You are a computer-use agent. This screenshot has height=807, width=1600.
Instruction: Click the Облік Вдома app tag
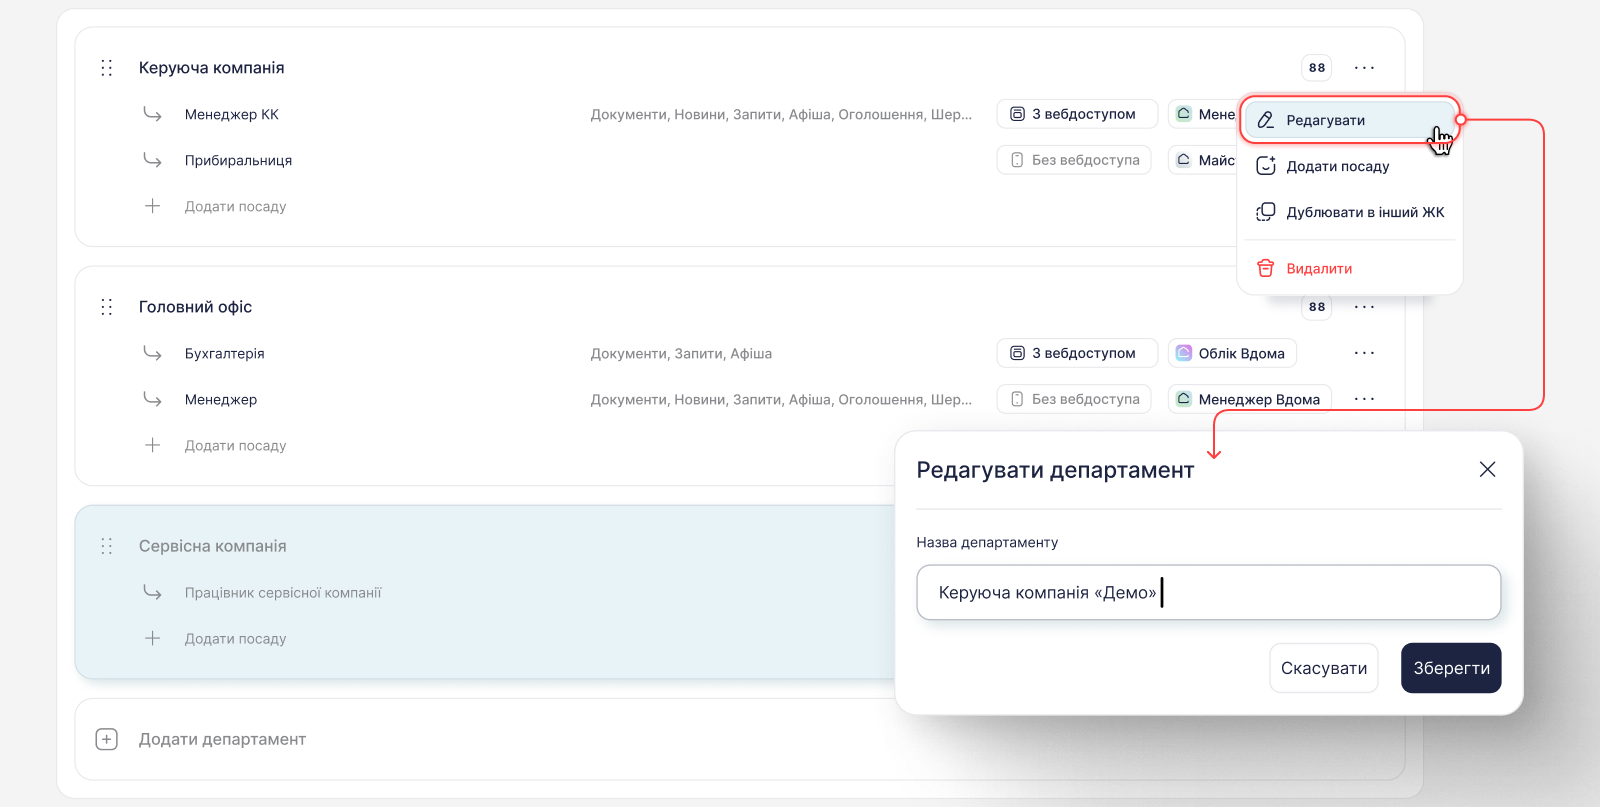(1232, 353)
